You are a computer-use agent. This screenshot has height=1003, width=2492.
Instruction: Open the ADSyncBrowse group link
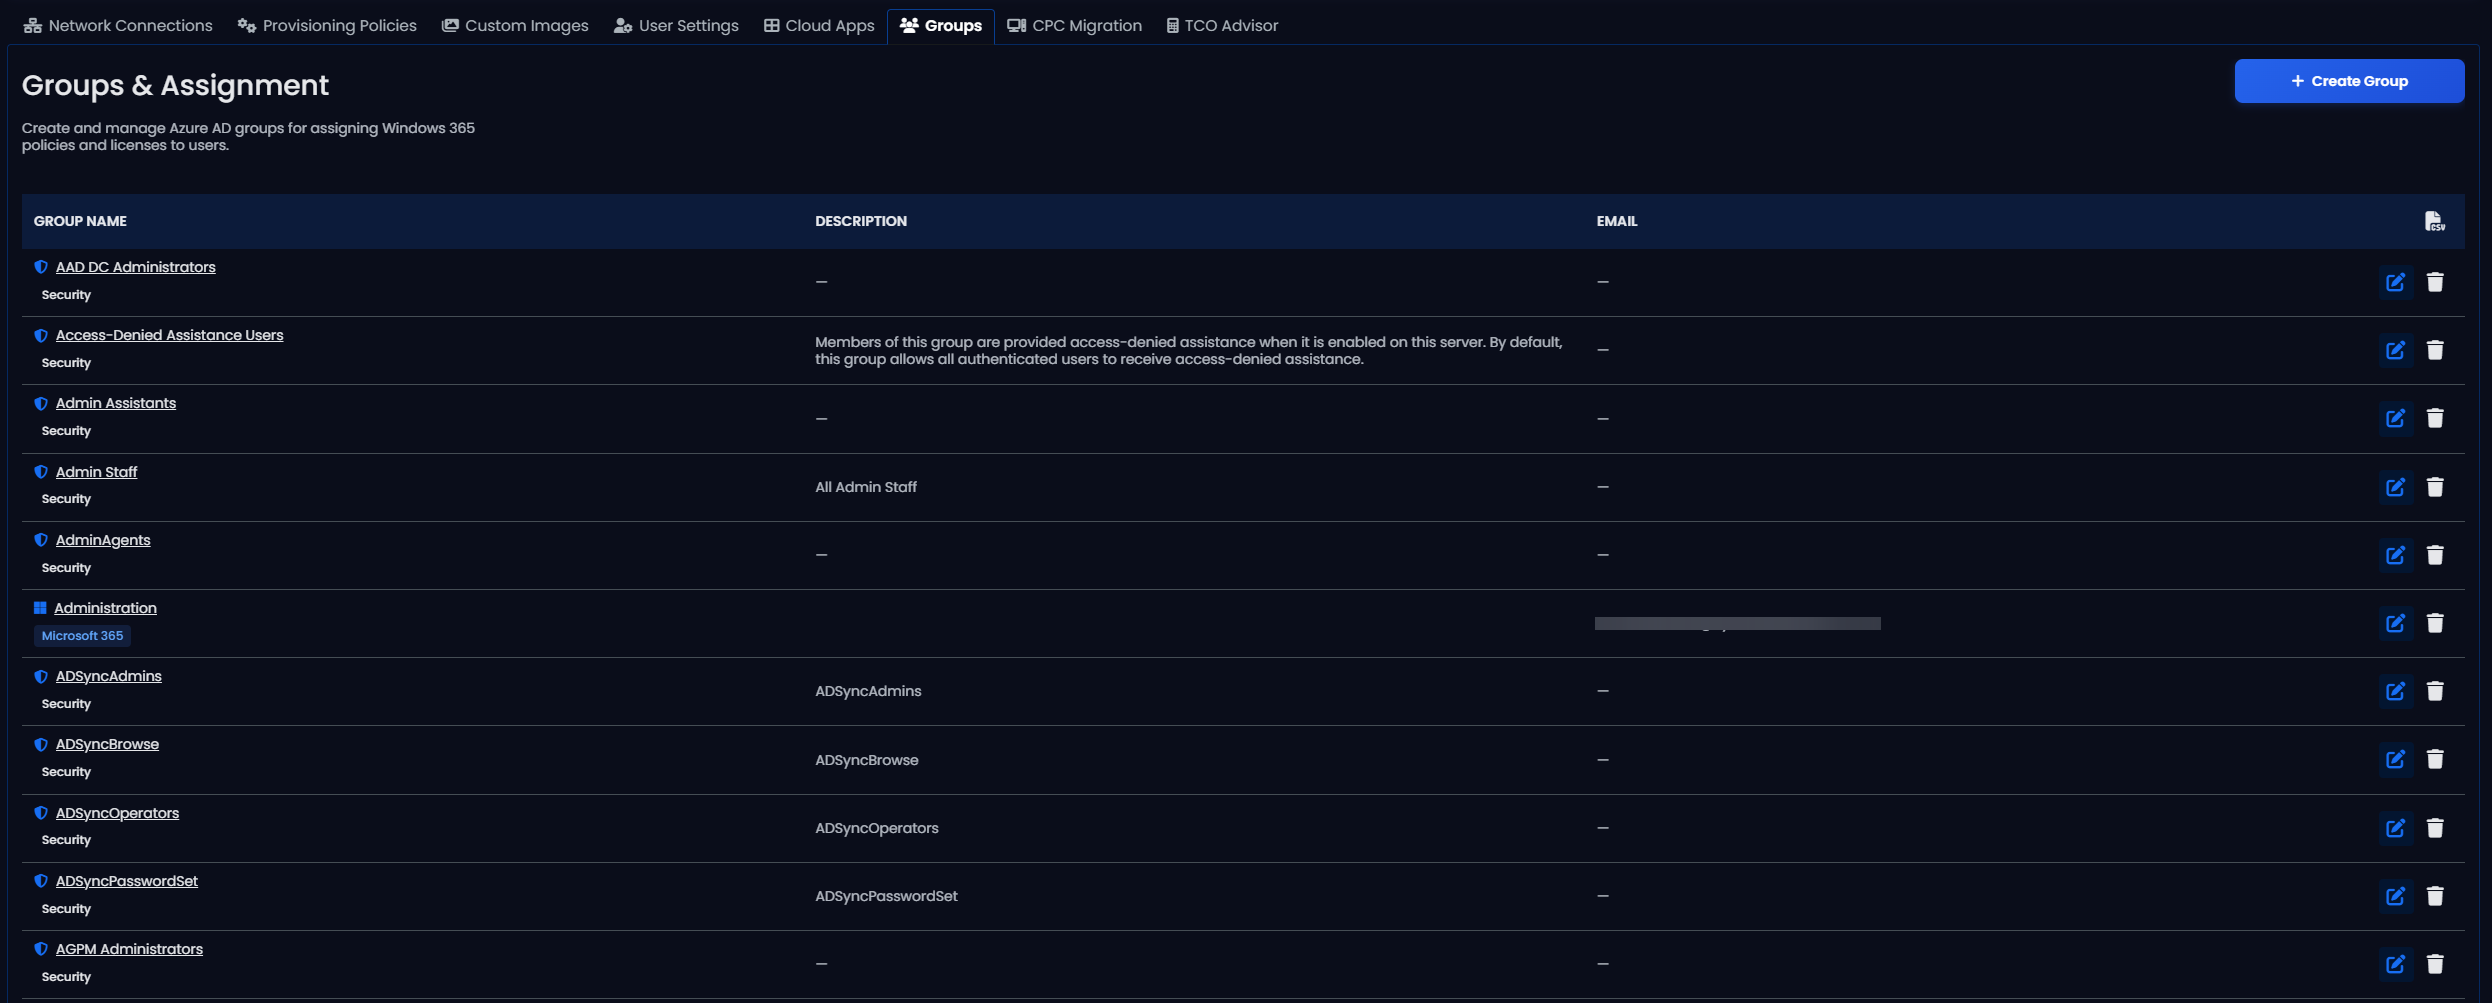[107, 744]
